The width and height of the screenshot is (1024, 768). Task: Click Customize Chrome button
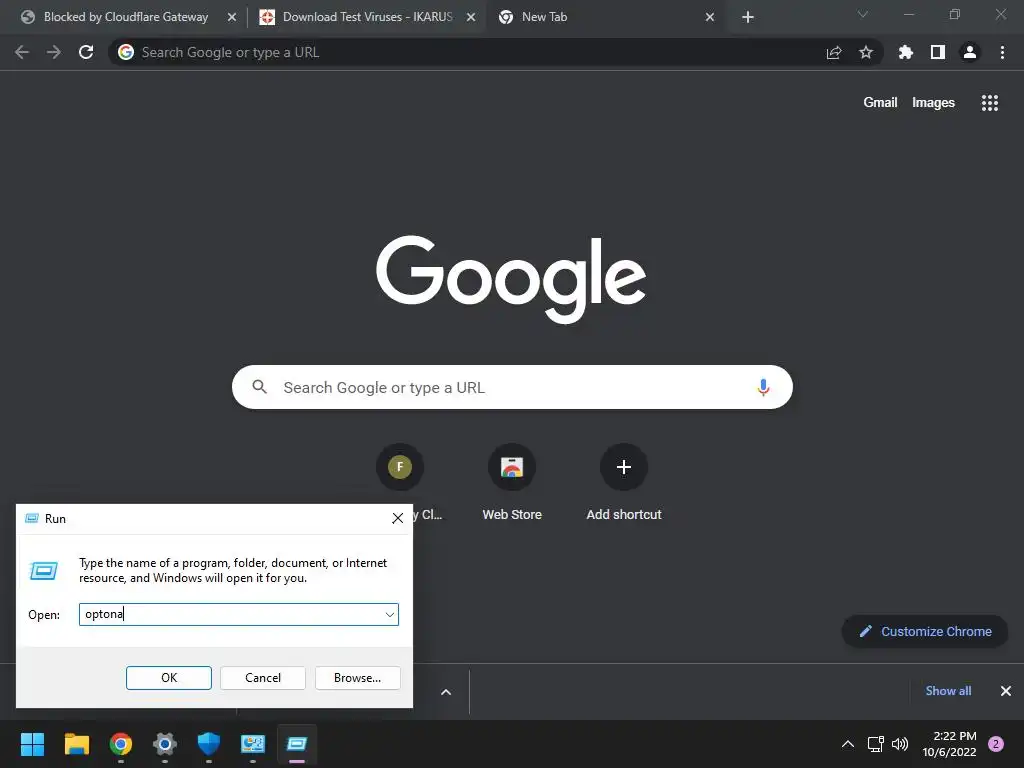pos(925,632)
